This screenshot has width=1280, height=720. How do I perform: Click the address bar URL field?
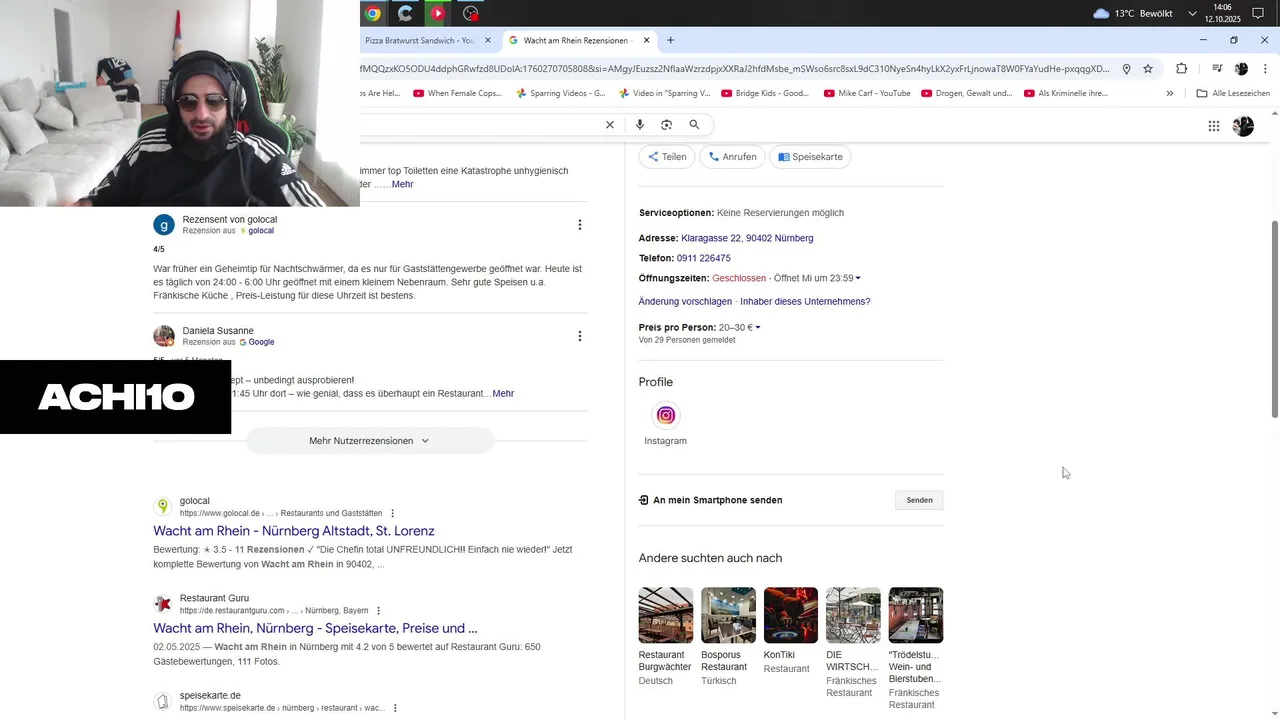click(x=735, y=69)
